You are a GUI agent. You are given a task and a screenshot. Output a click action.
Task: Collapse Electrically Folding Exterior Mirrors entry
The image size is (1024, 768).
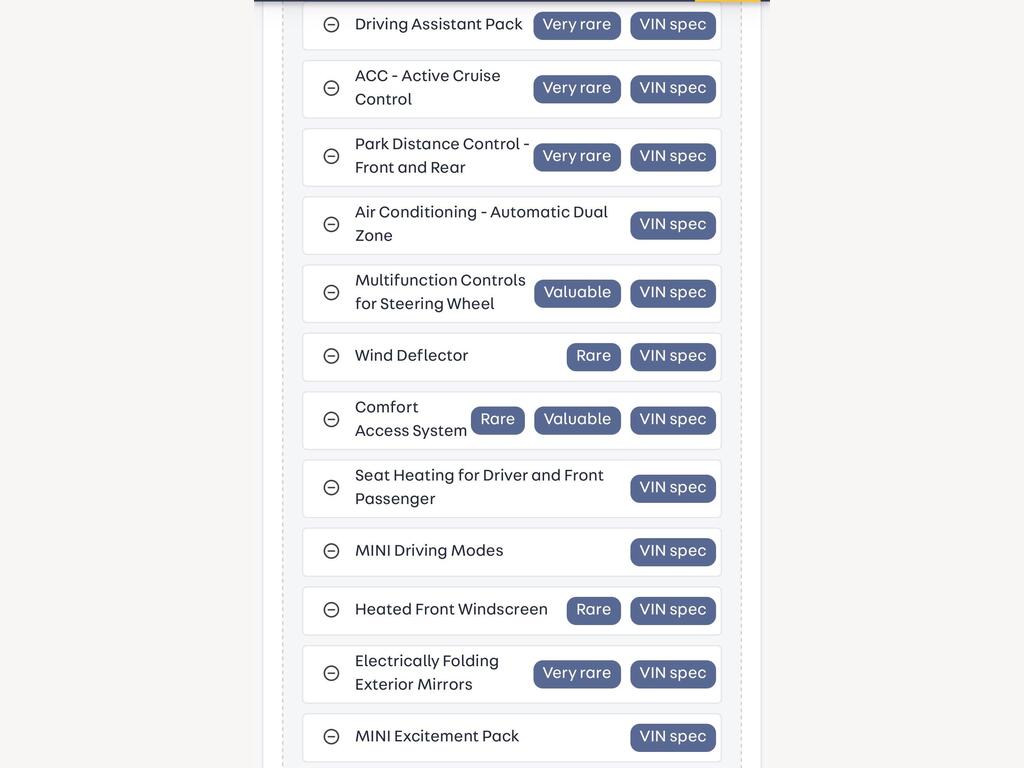point(331,673)
